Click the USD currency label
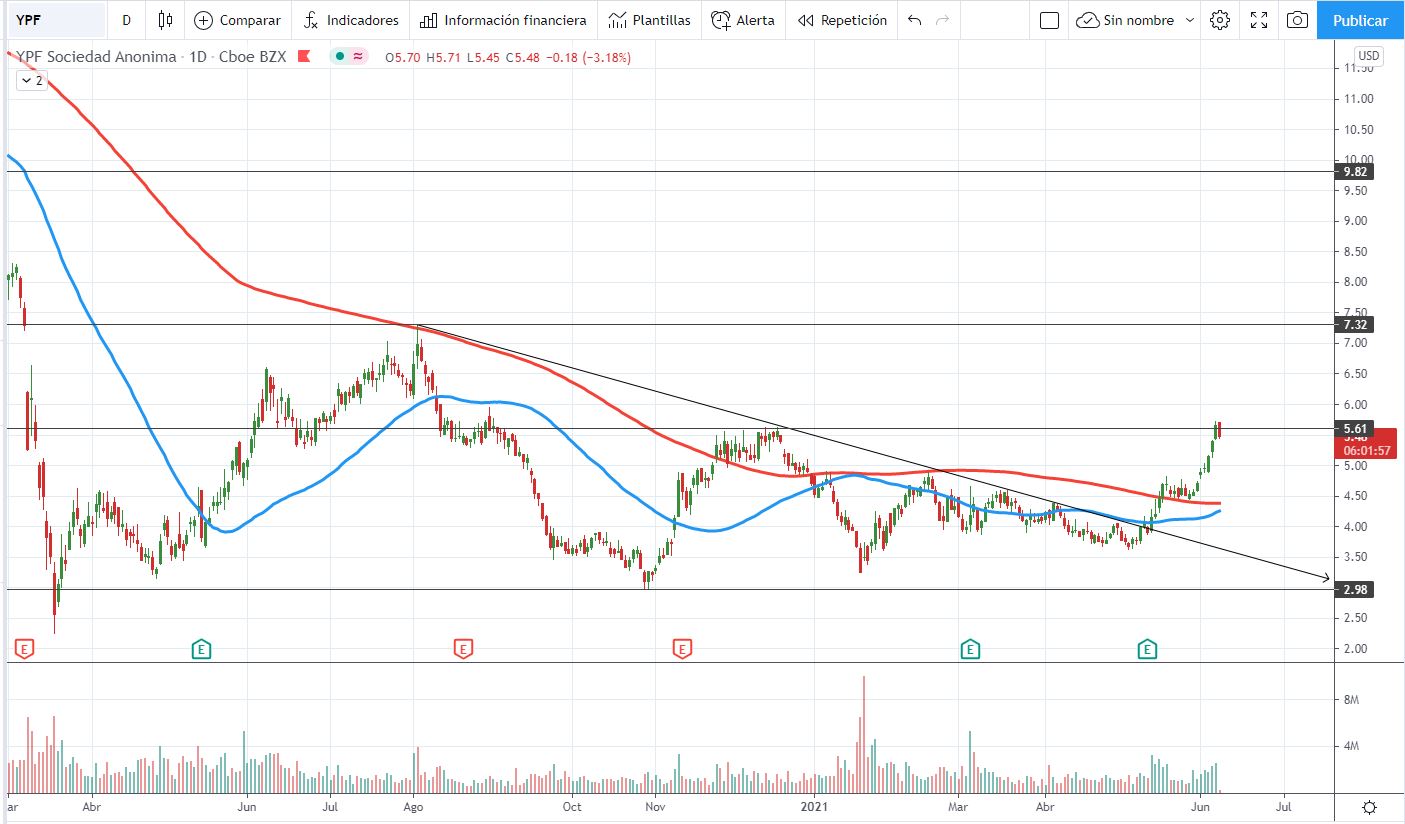 coord(1369,55)
